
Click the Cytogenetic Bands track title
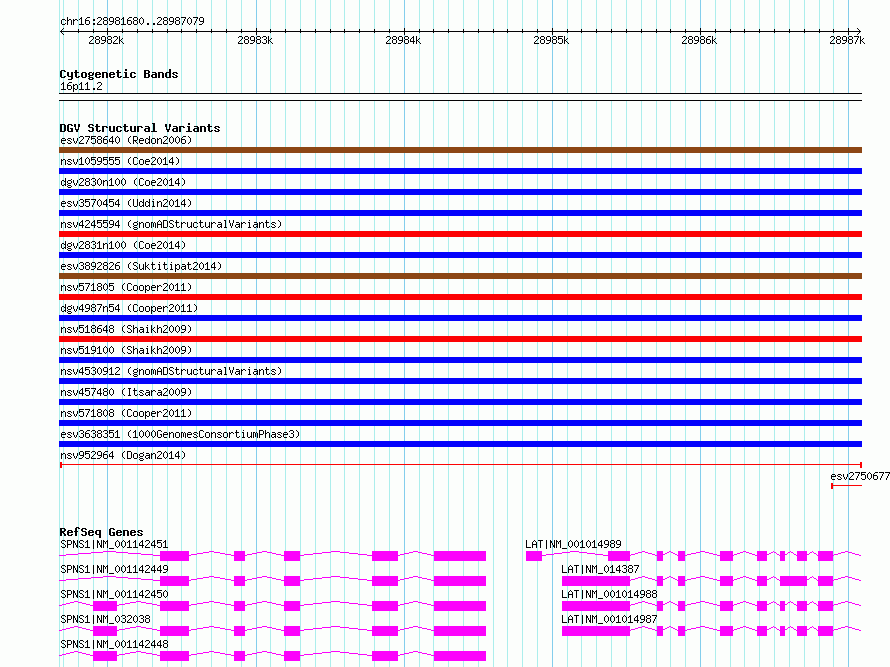[x=119, y=74]
